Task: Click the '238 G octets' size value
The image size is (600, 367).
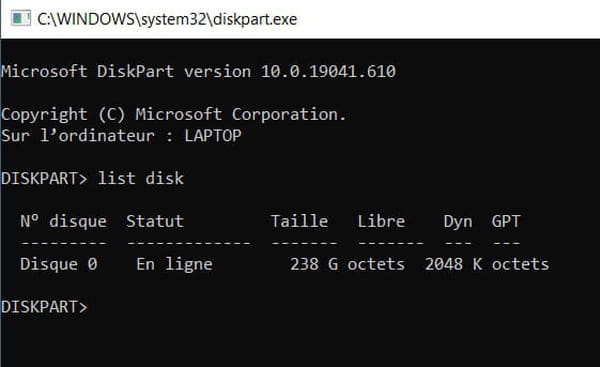Action: [x=347, y=264]
